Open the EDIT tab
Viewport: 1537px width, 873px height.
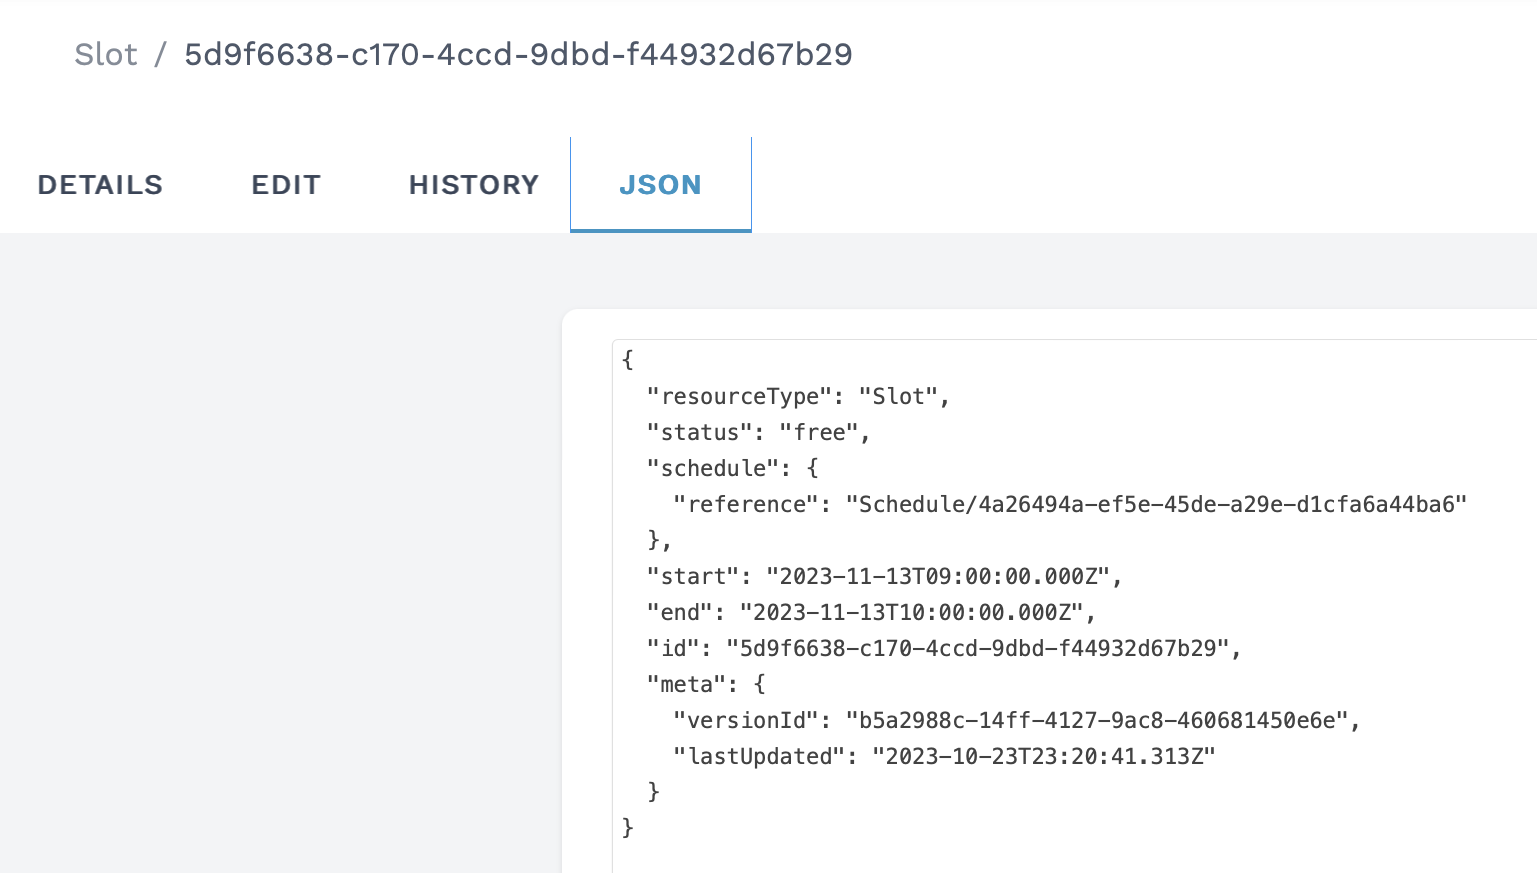pos(286,185)
